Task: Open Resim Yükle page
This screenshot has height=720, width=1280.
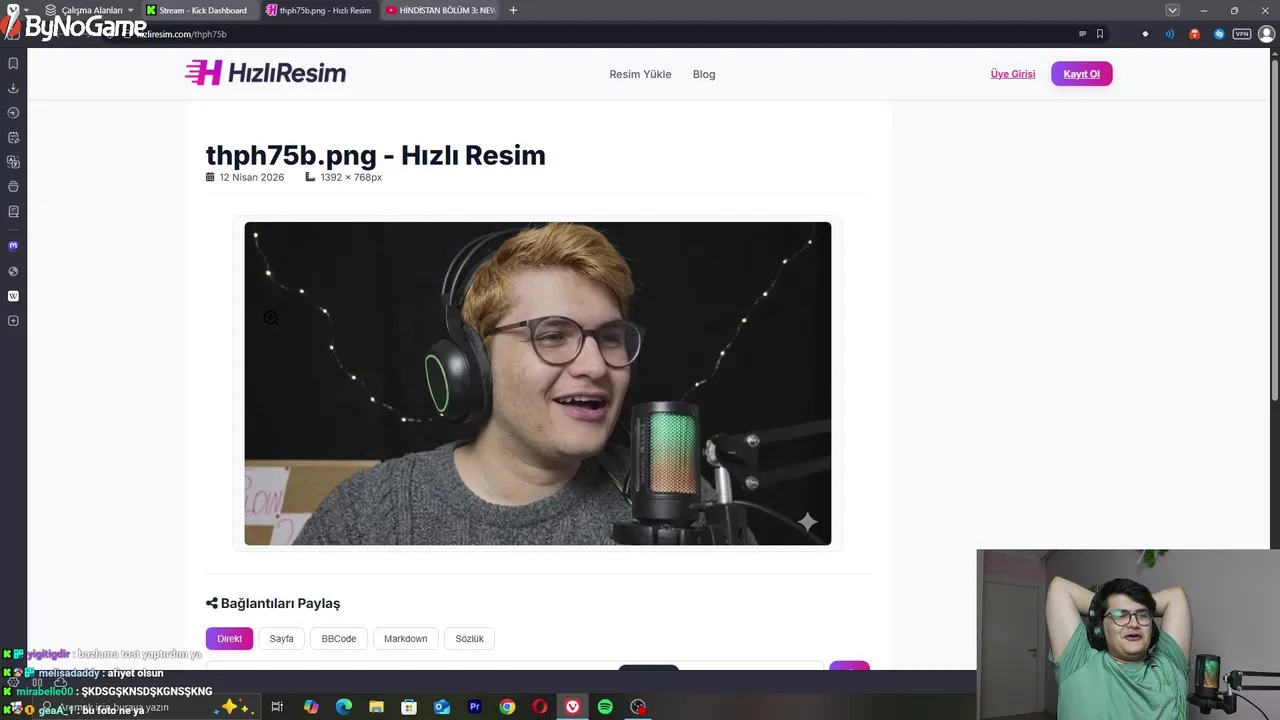Action: pyautogui.click(x=640, y=74)
